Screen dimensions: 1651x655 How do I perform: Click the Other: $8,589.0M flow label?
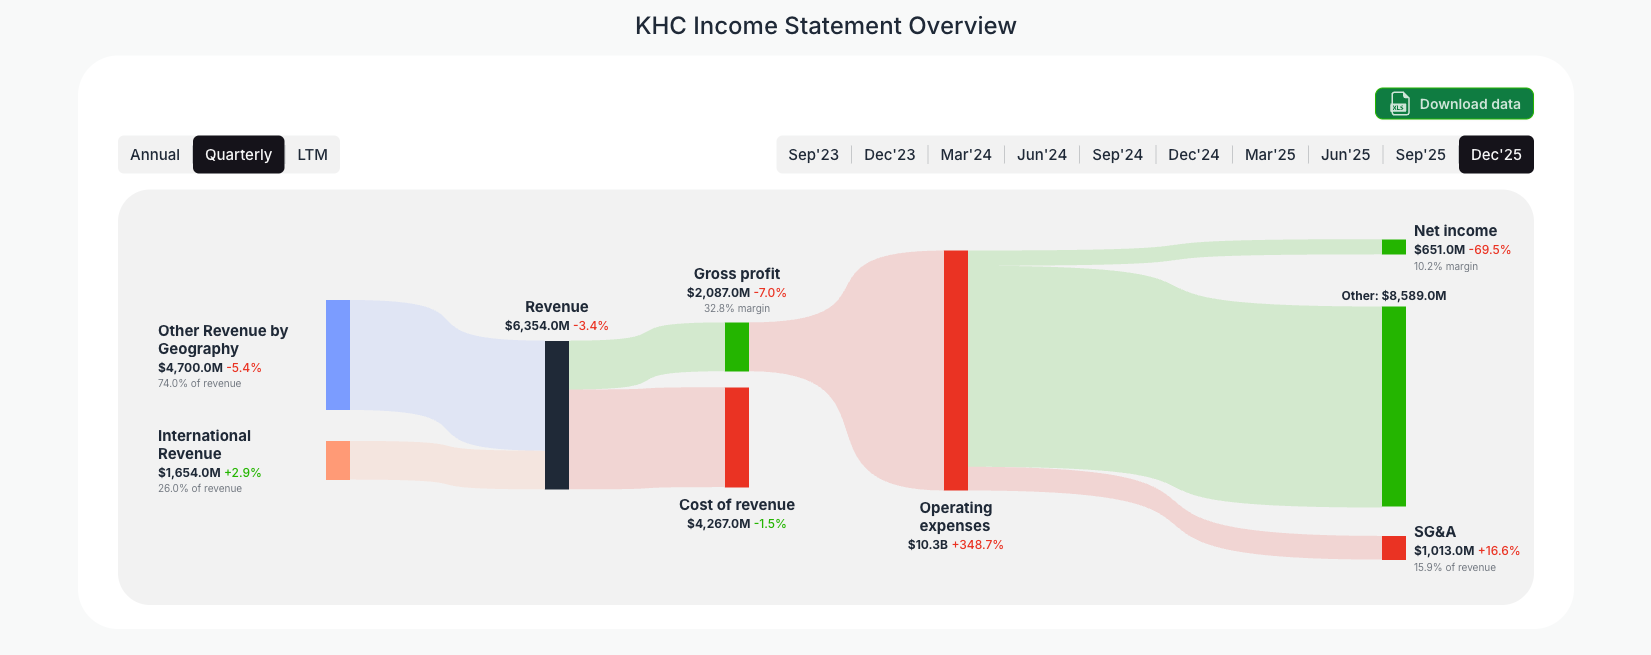coord(1394,295)
